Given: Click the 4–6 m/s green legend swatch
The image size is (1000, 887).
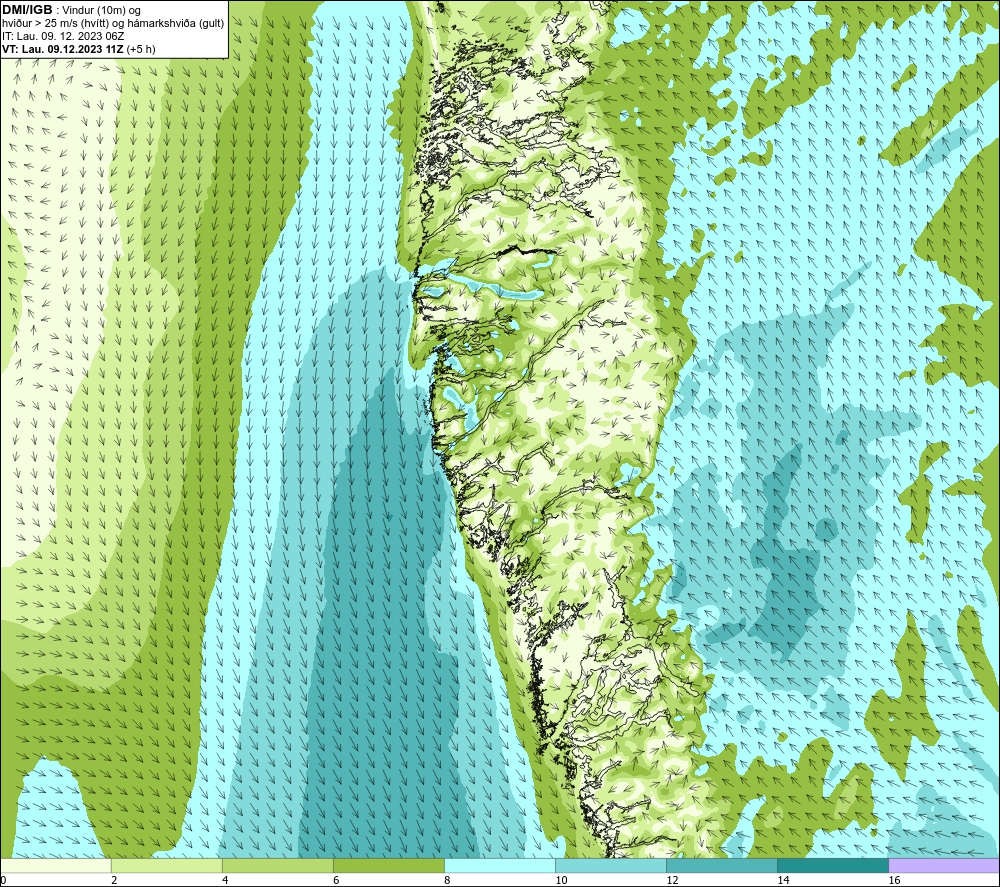Looking at the screenshot, I should [x=278, y=866].
